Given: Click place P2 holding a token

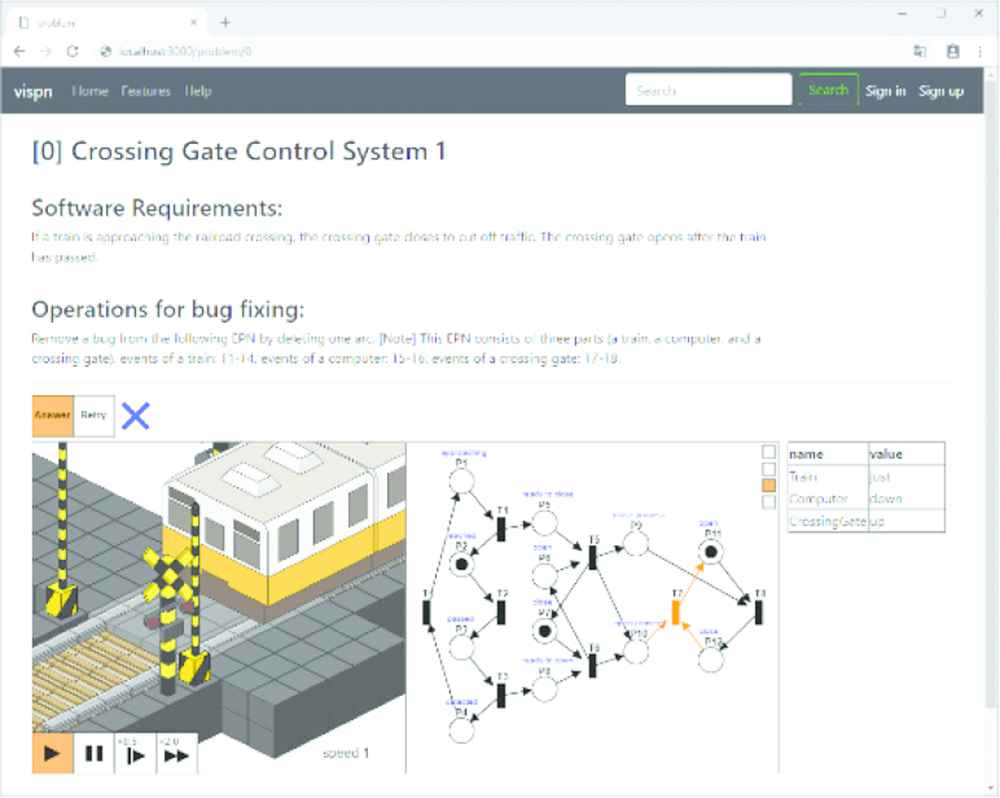Looking at the screenshot, I should [x=461, y=565].
